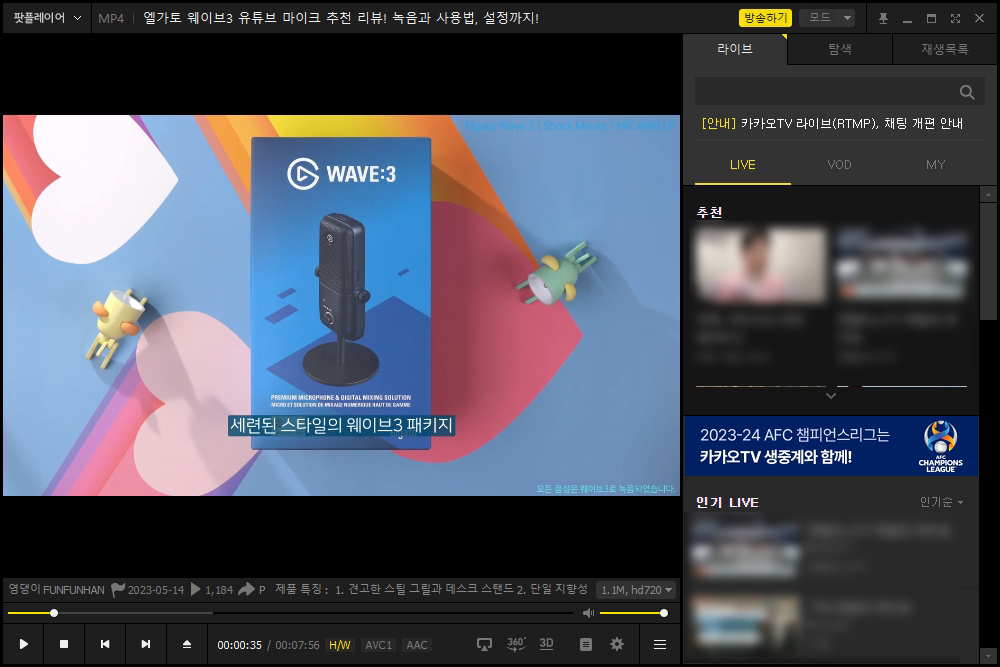Click the AVC1 video codec badge
This screenshot has width=1000, height=667.
(x=378, y=645)
